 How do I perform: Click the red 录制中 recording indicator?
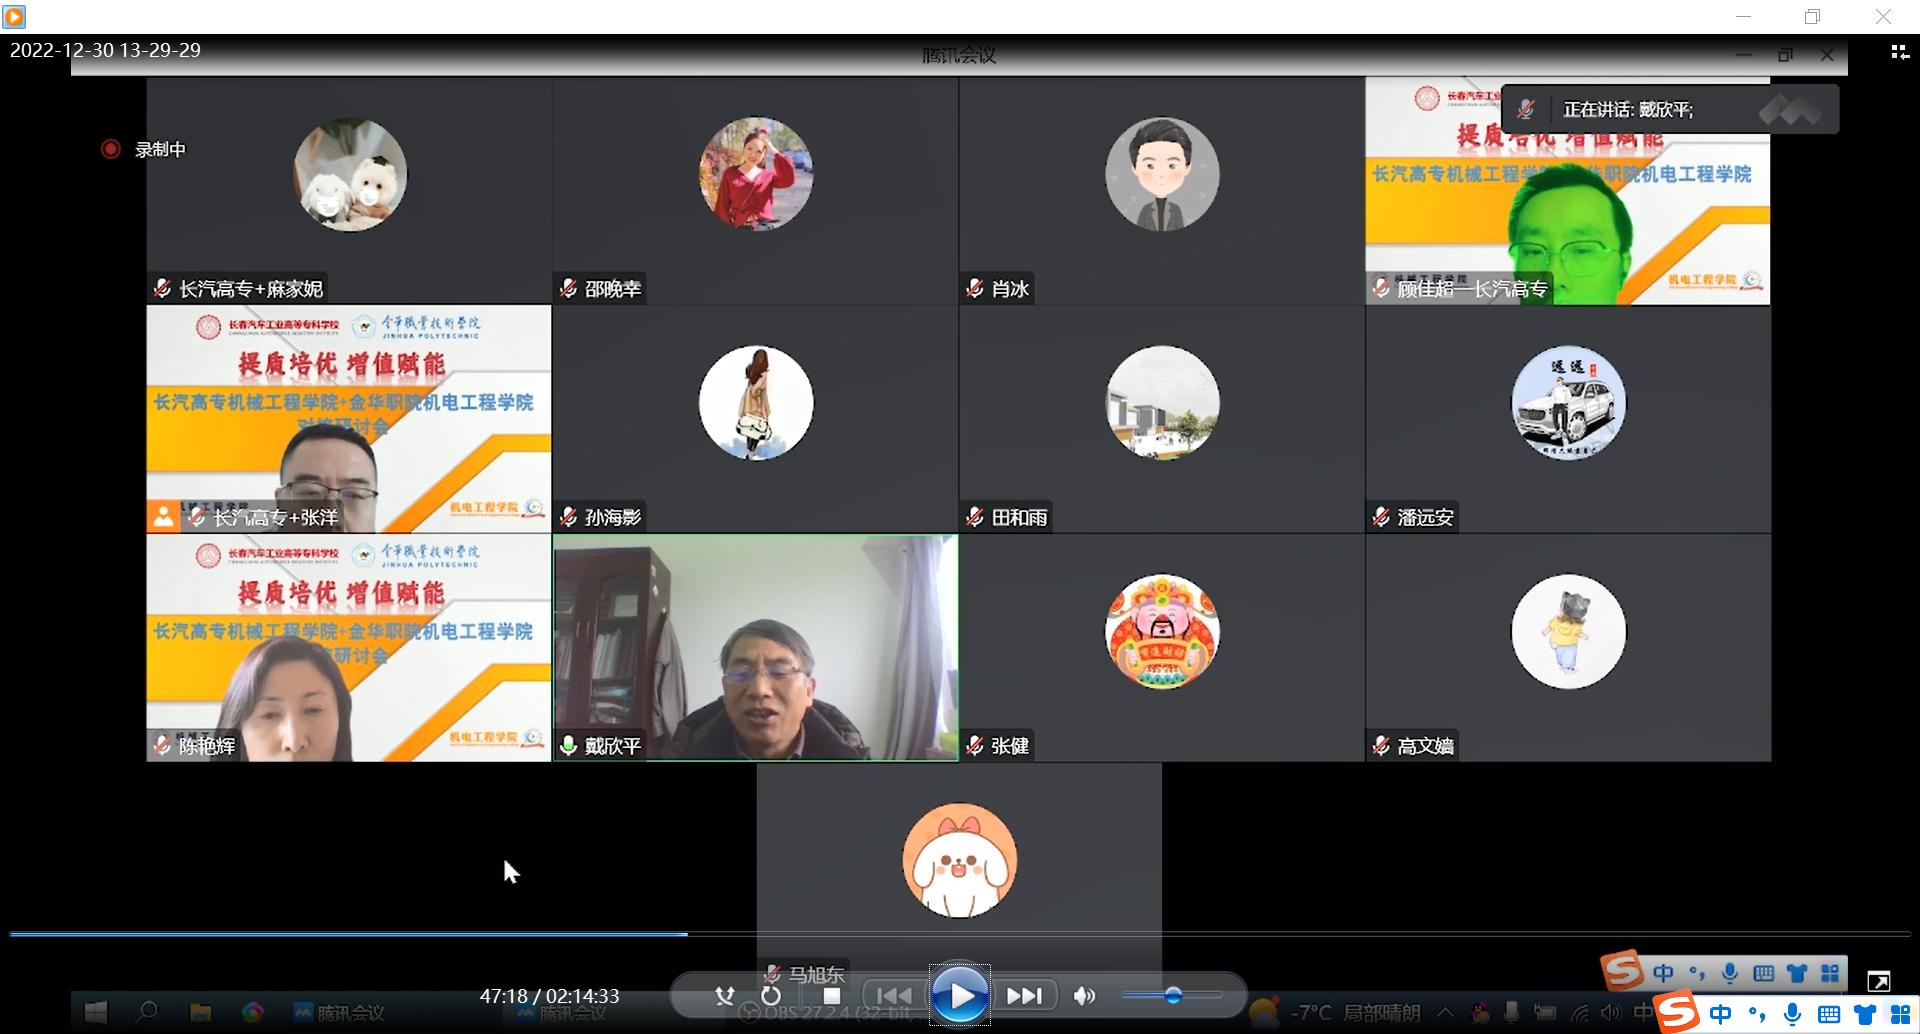(x=143, y=149)
